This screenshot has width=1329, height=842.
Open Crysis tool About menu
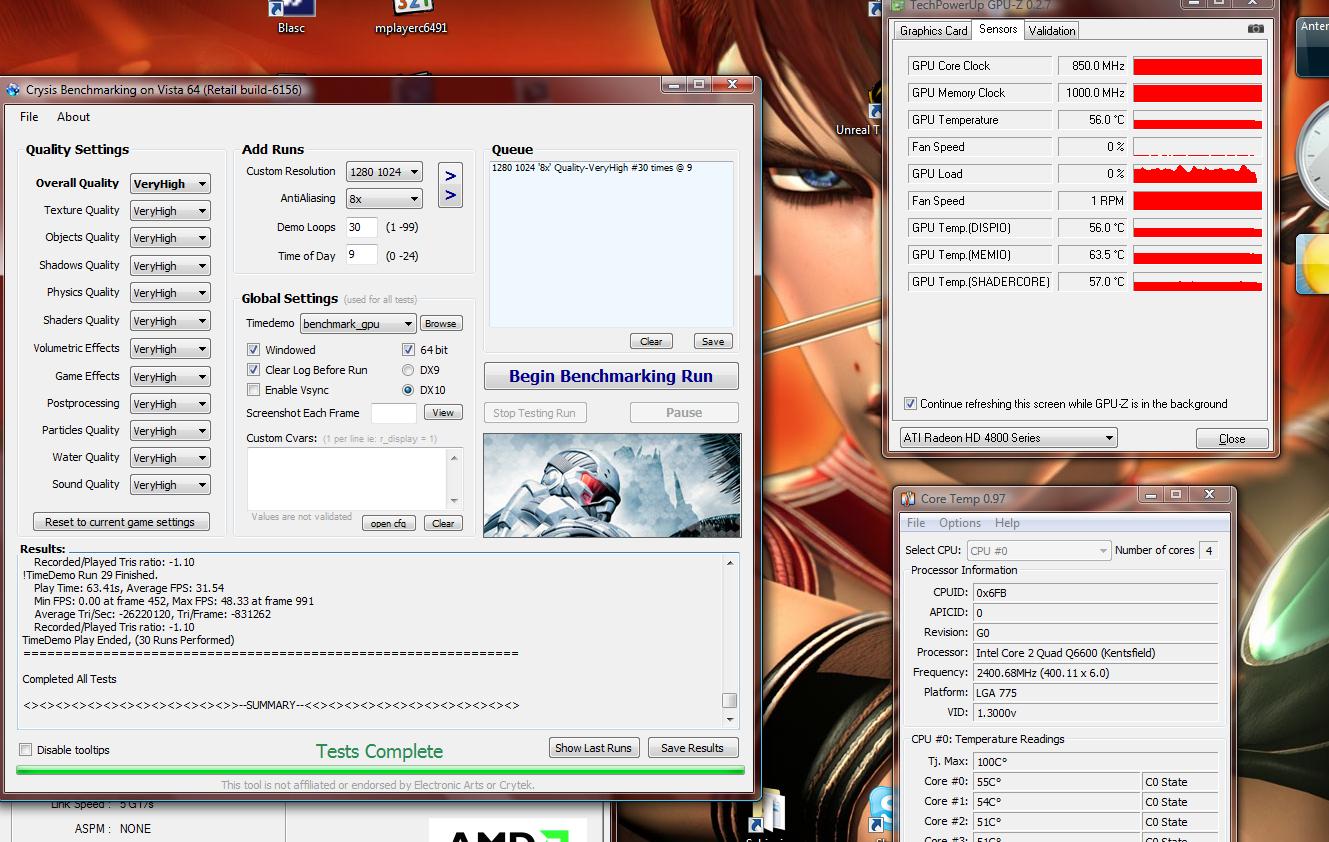click(x=73, y=117)
